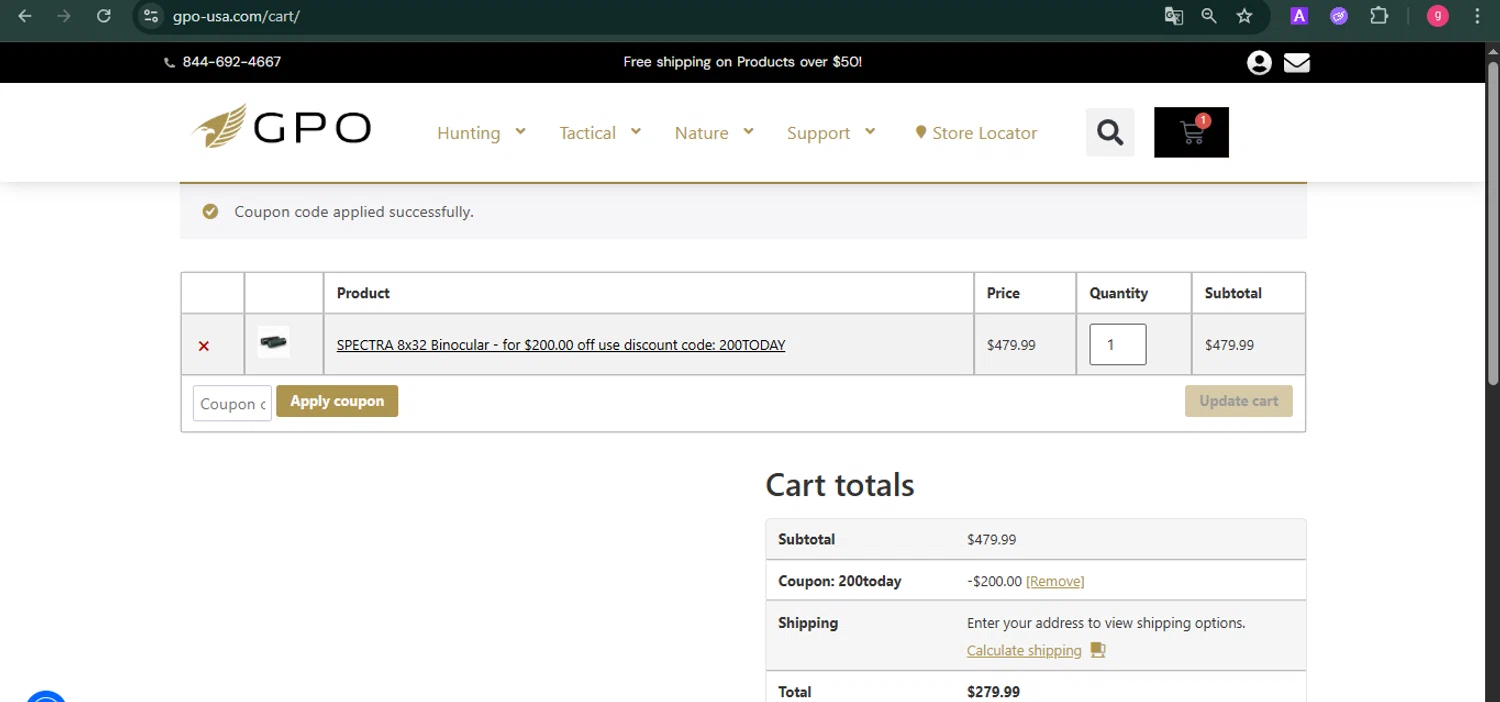
Task: Click the 844-692-4667 phone number
Action: pos(232,62)
